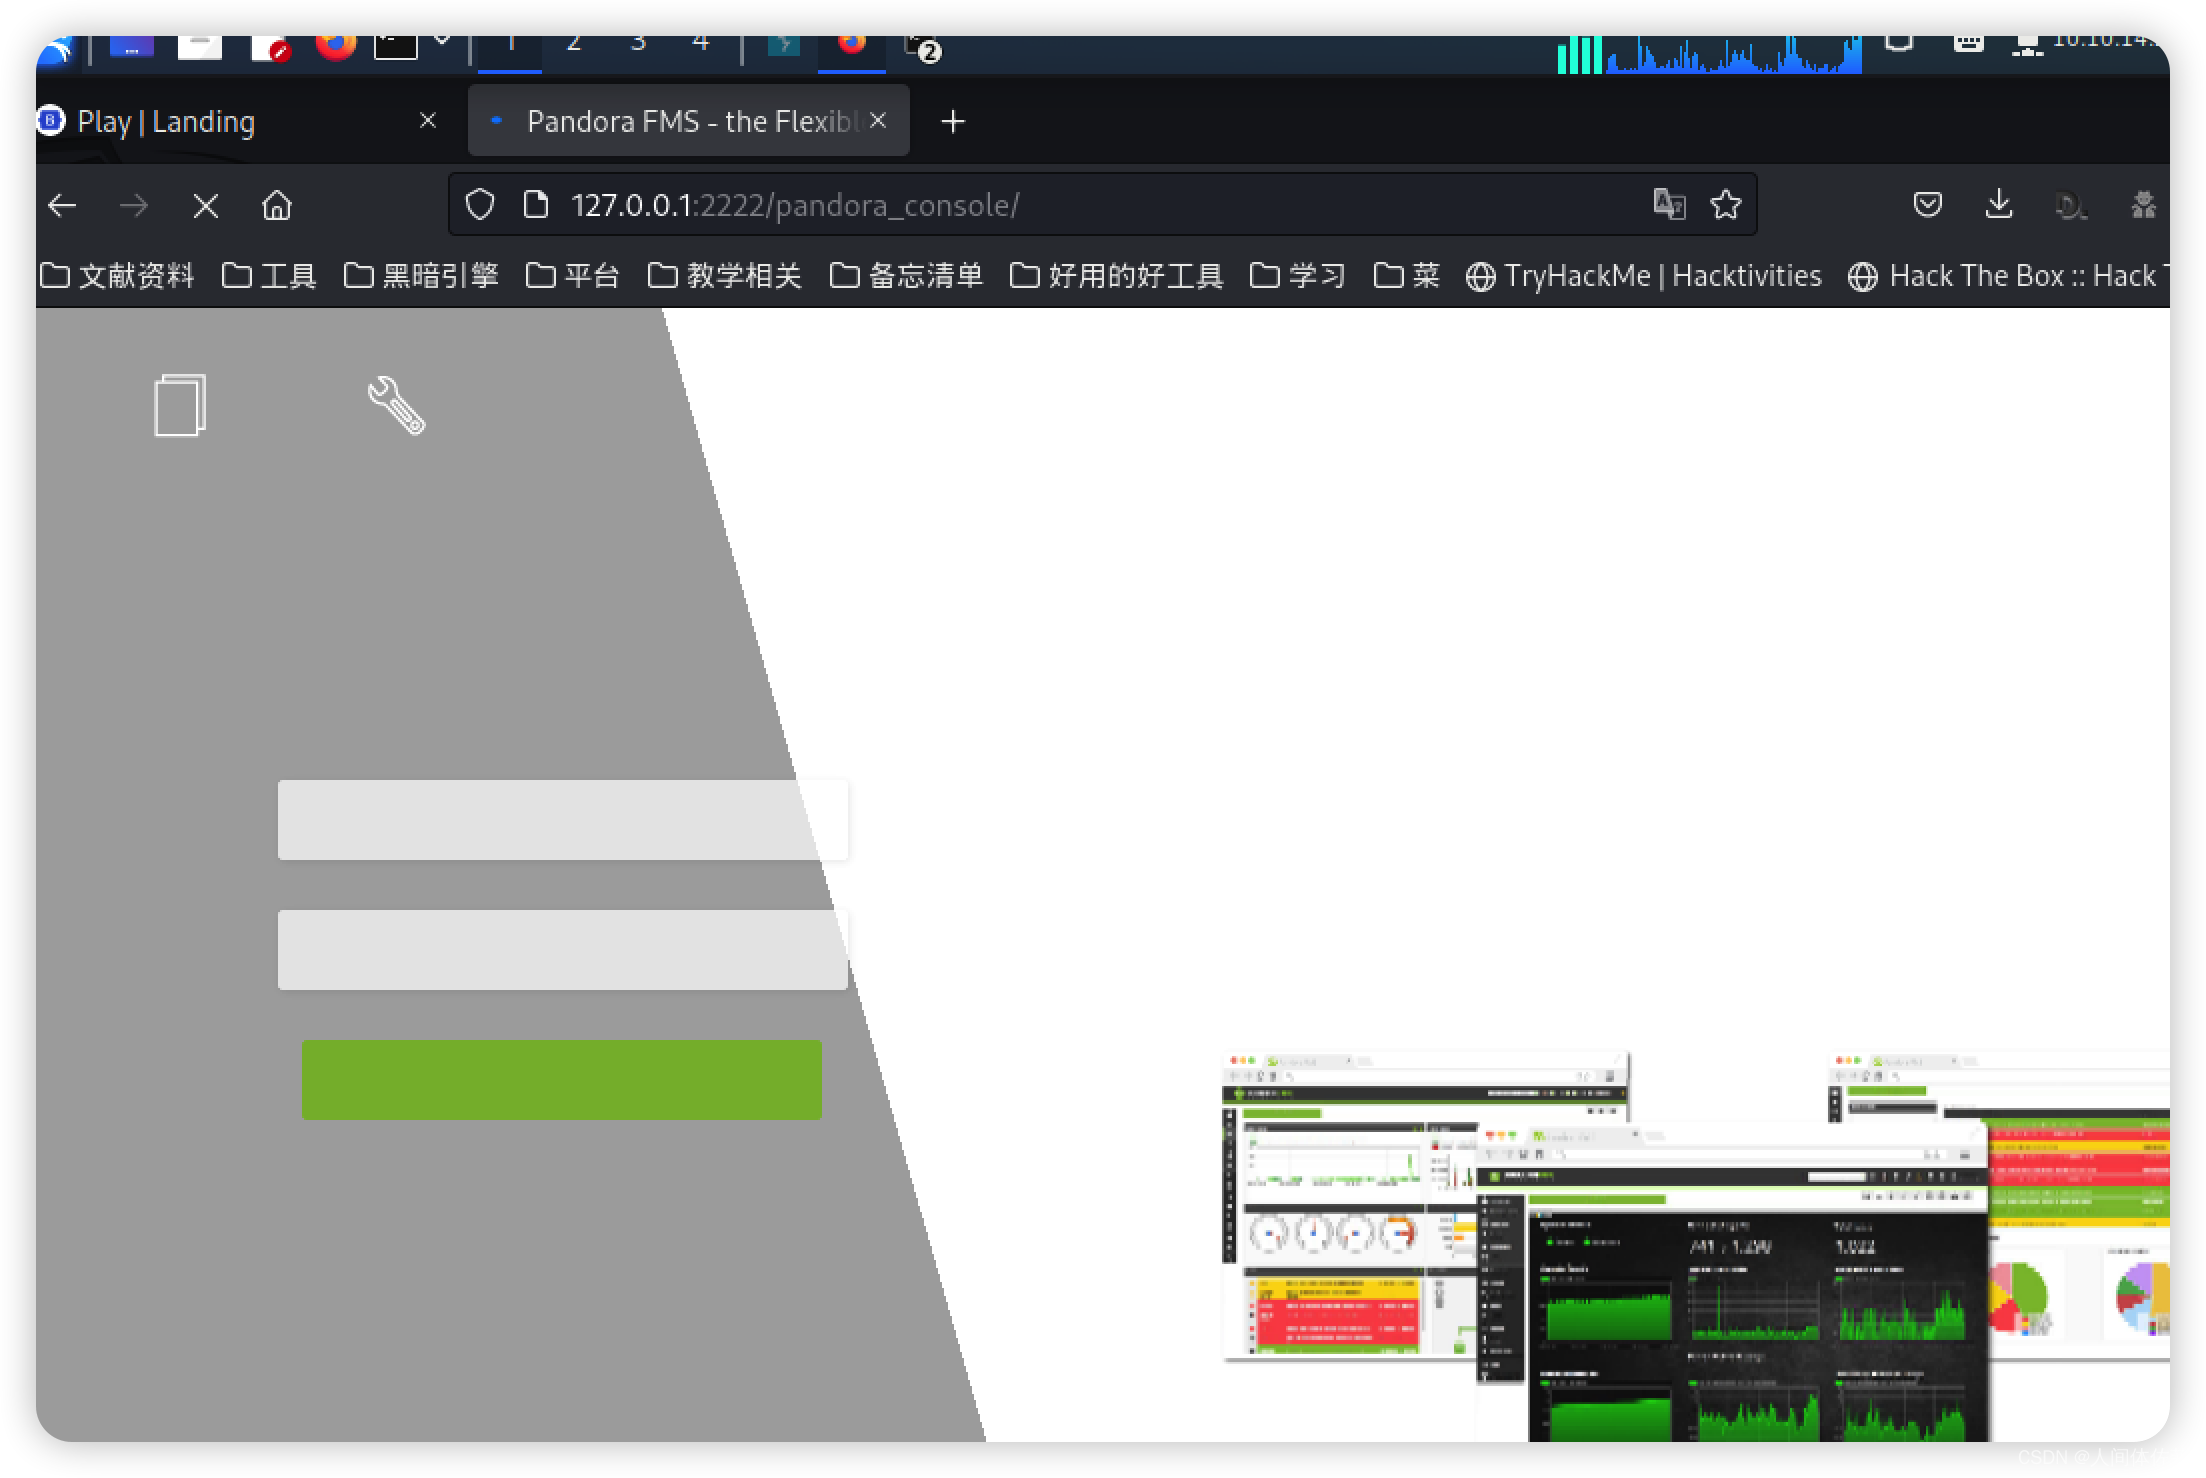Click the green login button
The width and height of the screenshot is (2206, 1478).
point(562,1080)
